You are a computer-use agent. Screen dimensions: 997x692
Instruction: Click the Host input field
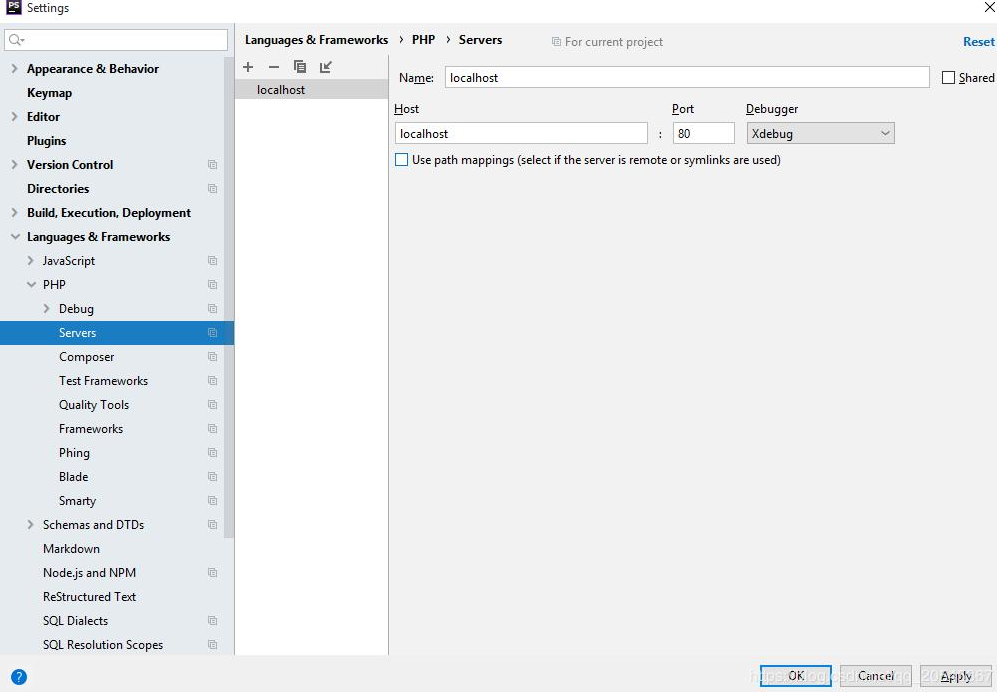point(521,134)
